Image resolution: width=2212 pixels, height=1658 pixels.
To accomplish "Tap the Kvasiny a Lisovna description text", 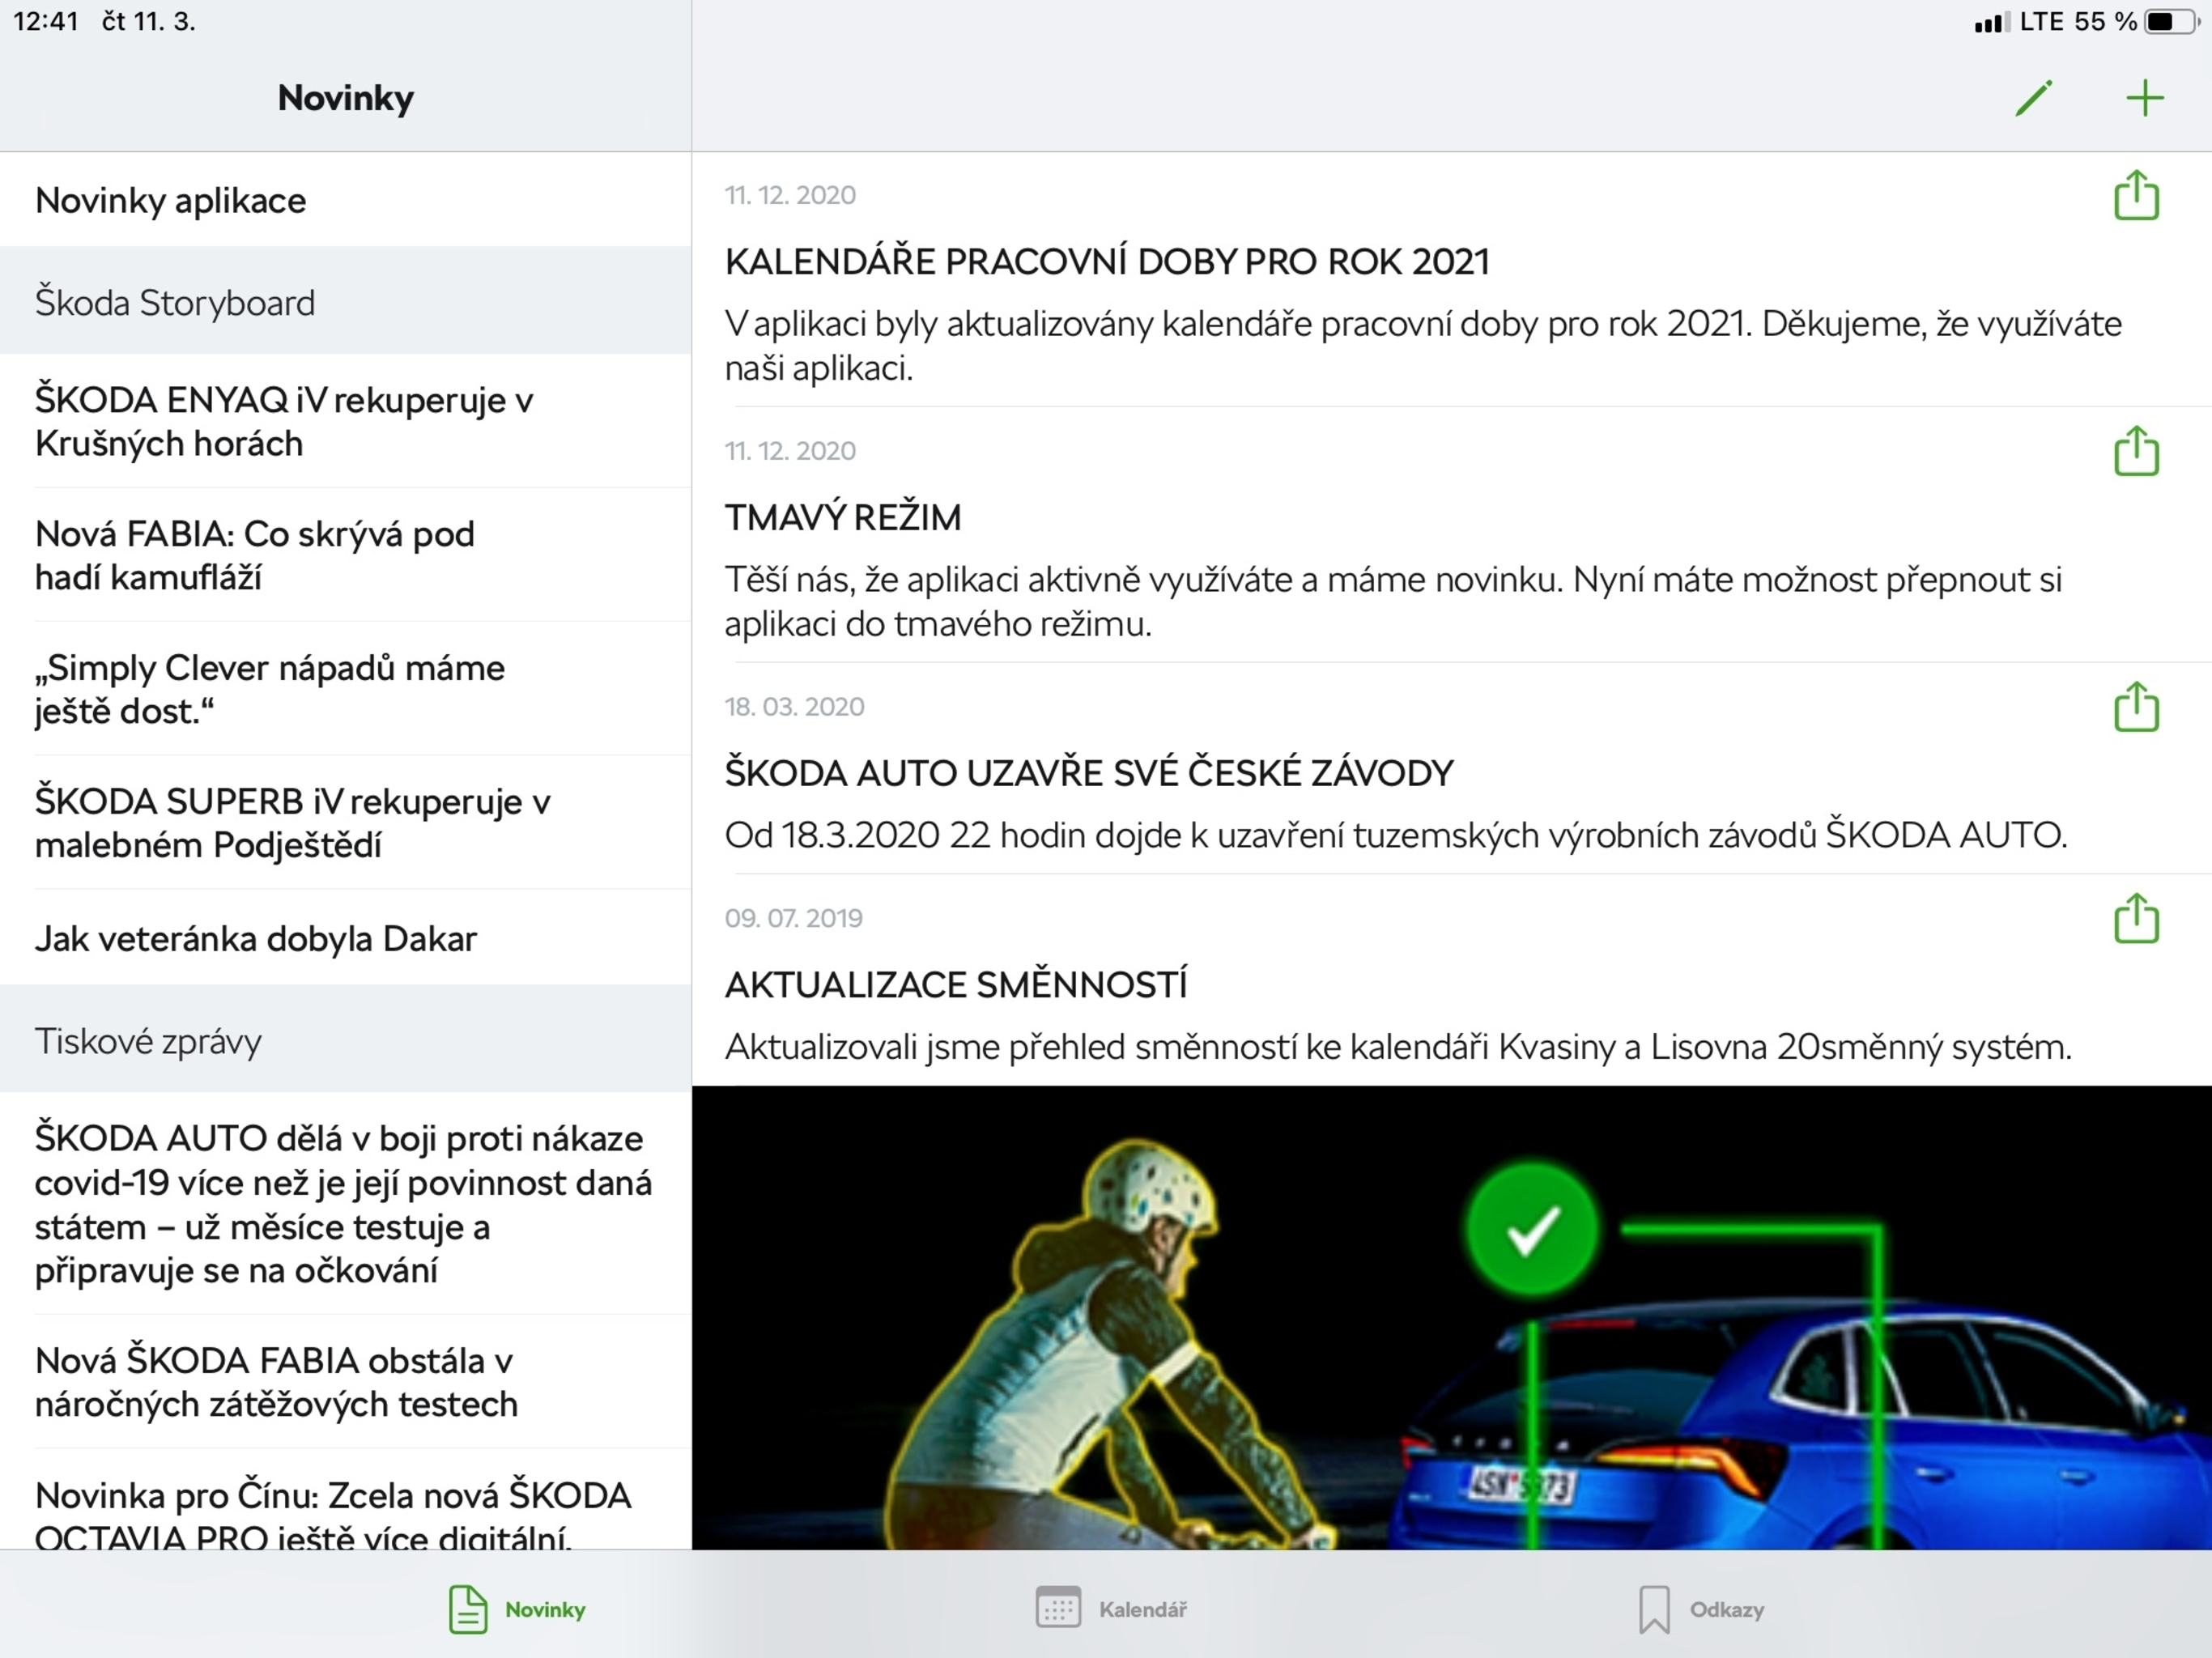I will 1398,1047.
